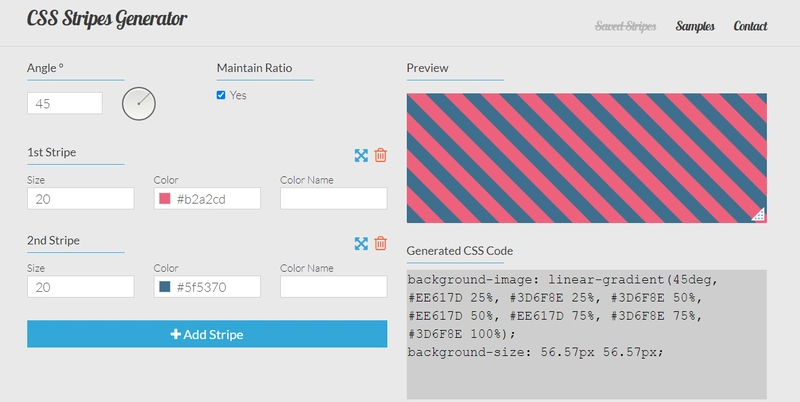Toggle the Maintain Ratio Yes checkbox

coord(221,95)
